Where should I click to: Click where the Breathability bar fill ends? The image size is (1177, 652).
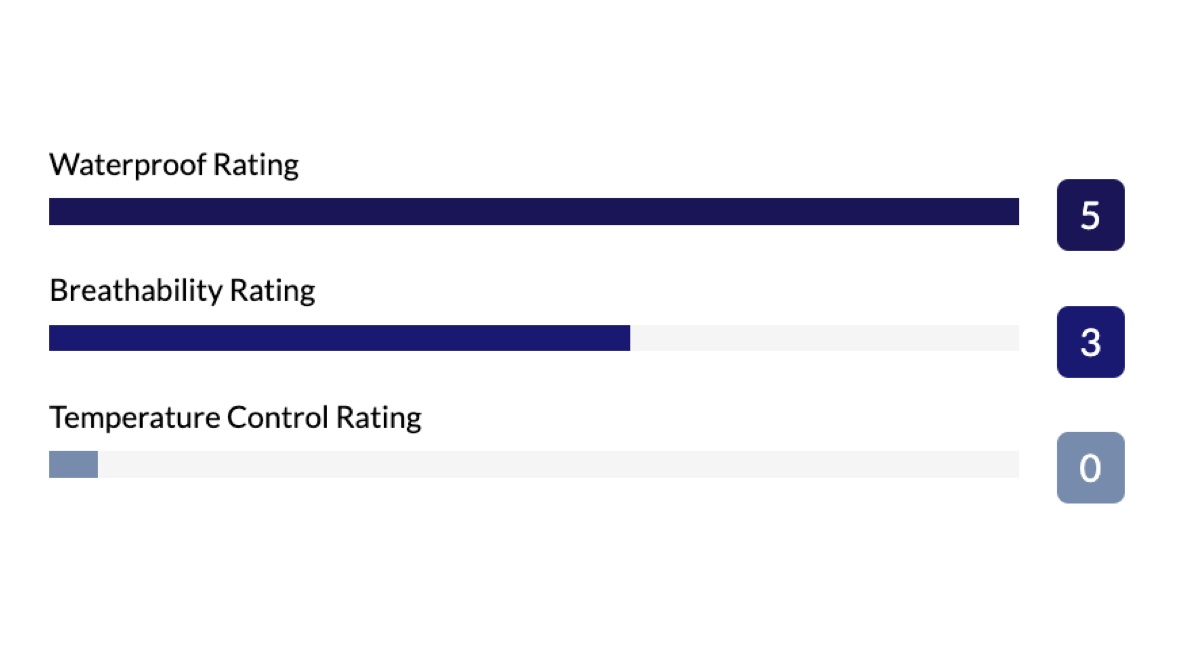[628, 338]
